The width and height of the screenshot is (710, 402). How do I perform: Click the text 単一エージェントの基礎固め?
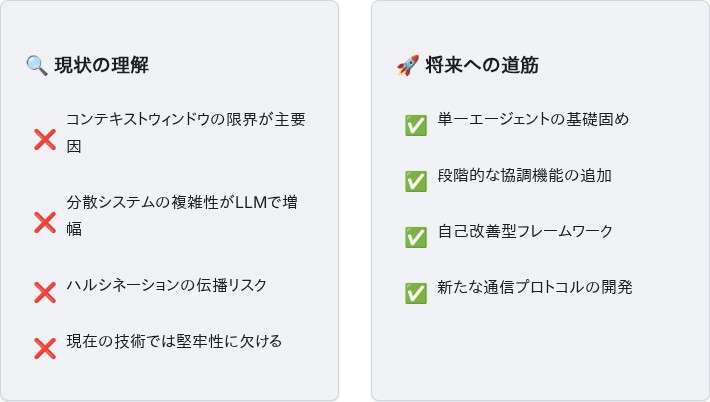point(533,119)
